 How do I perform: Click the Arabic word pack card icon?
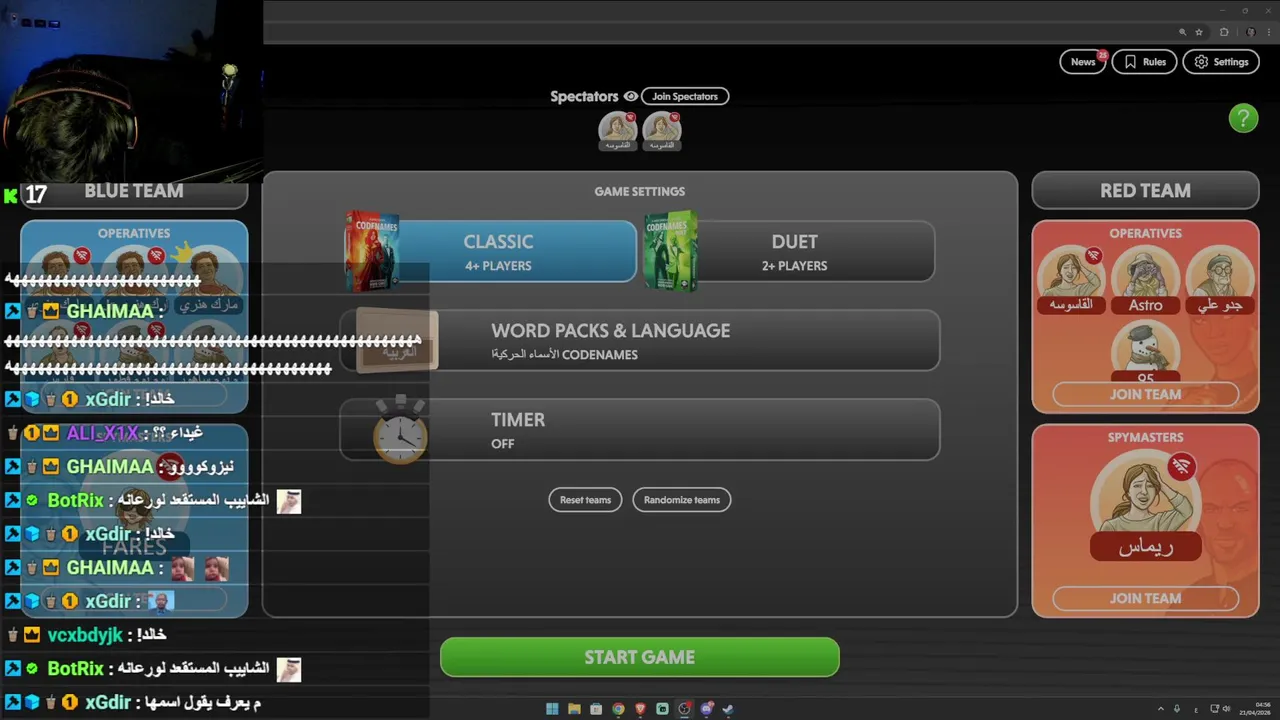(397, 340)
